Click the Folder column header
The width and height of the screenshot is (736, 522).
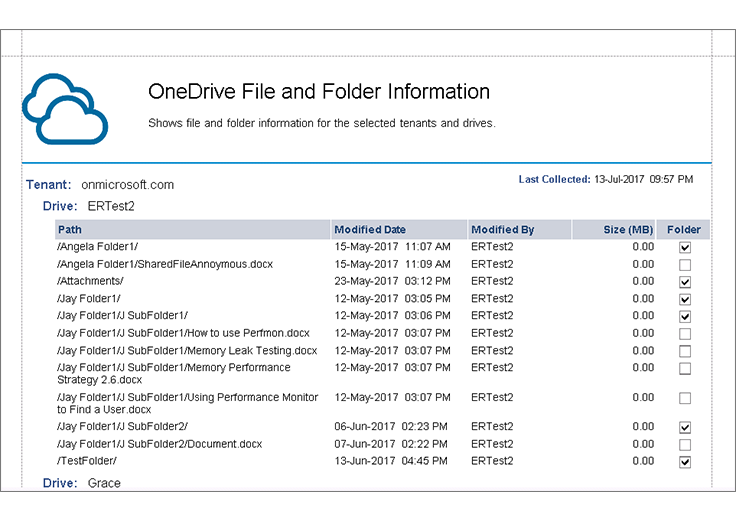[683, 230]
